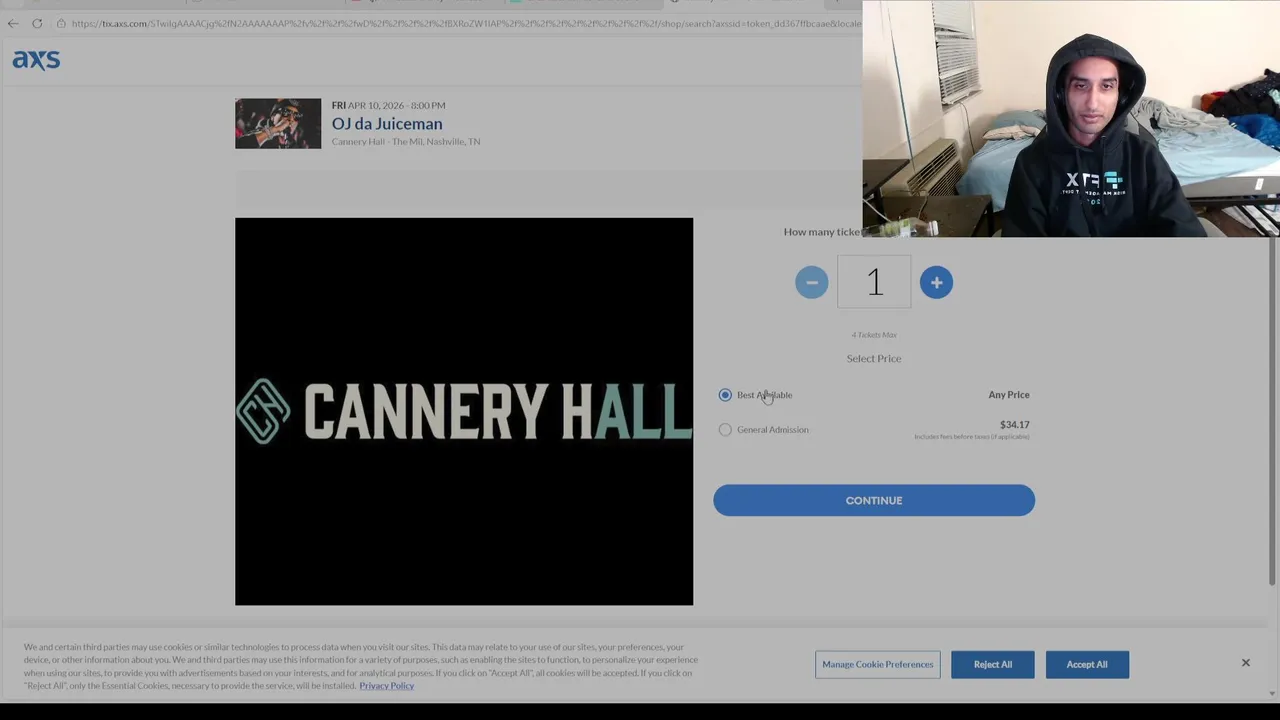The image size is (1280, 720).
Task: Open Manage Cookie Preferences
Action: click(x=878, y=664)
